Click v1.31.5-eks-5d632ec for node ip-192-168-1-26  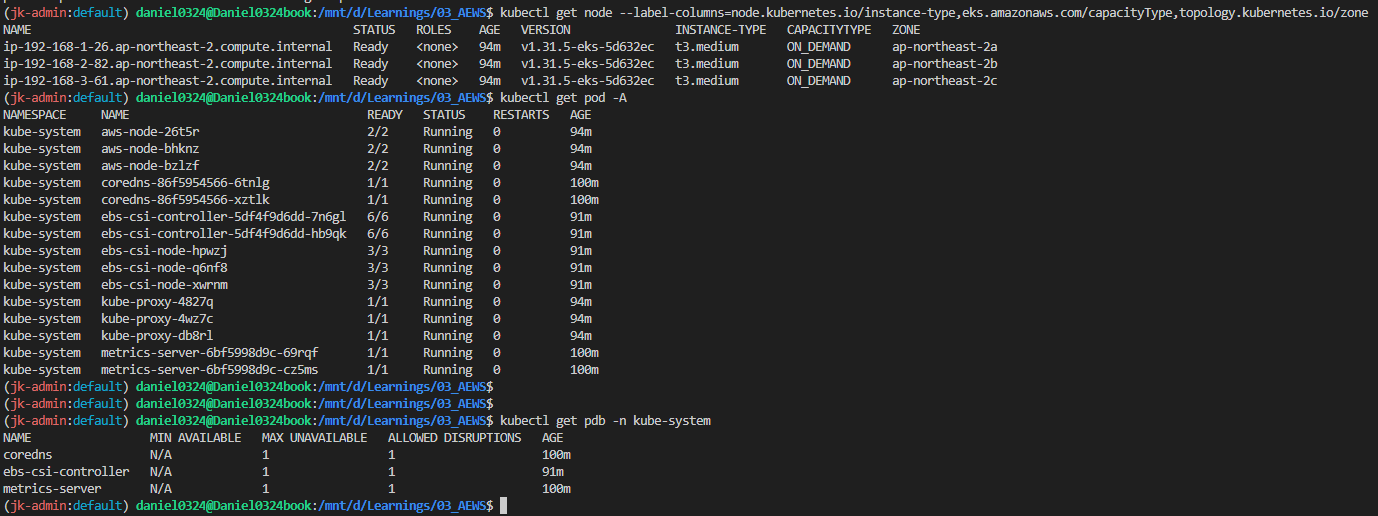588,47
